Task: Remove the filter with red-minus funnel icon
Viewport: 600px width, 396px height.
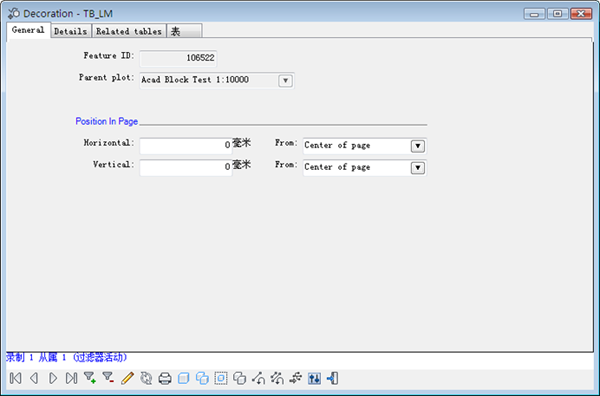Action: (108, 378)
